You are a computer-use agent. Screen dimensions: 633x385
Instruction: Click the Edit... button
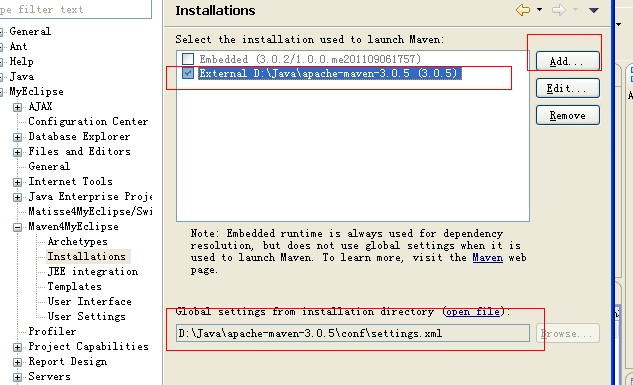tap(568, 88)
